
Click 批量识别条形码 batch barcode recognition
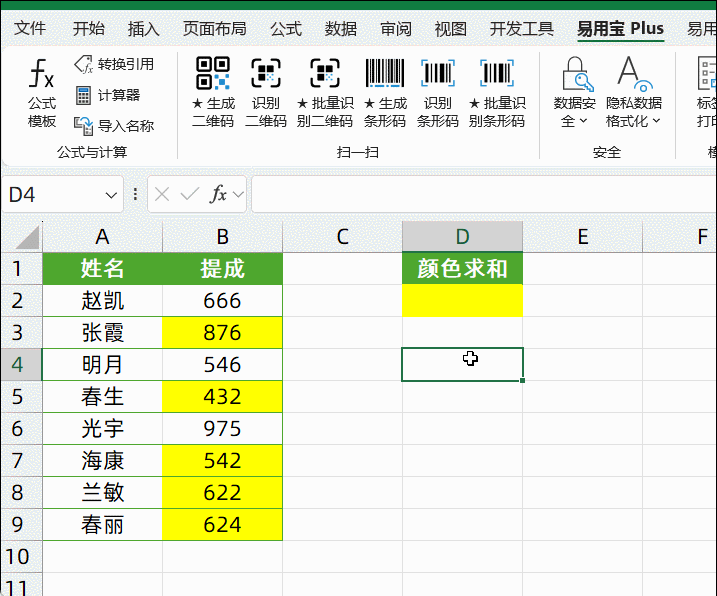497,92
